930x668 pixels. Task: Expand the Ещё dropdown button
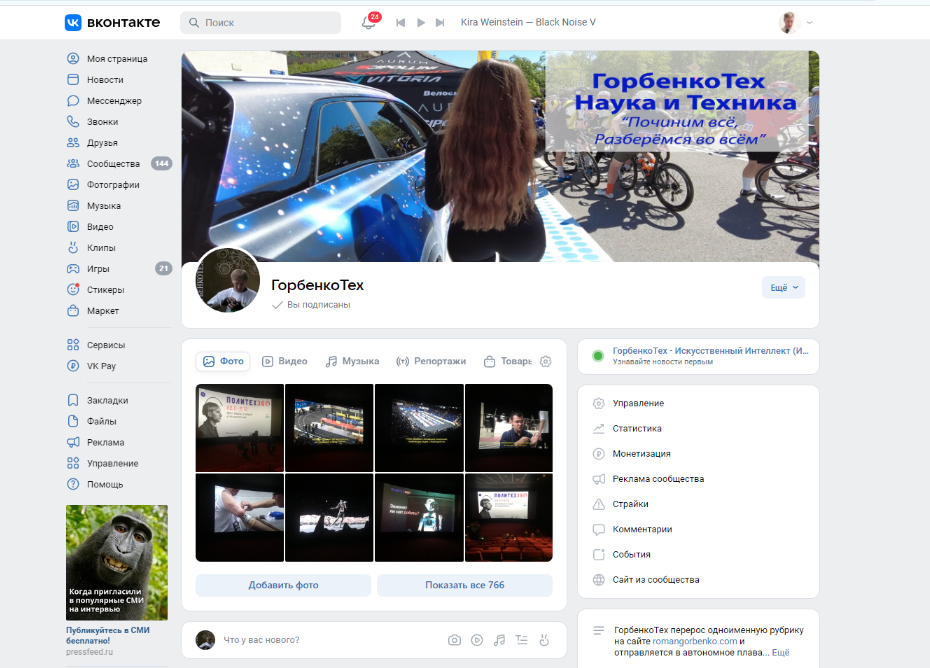tap(783, 288)
